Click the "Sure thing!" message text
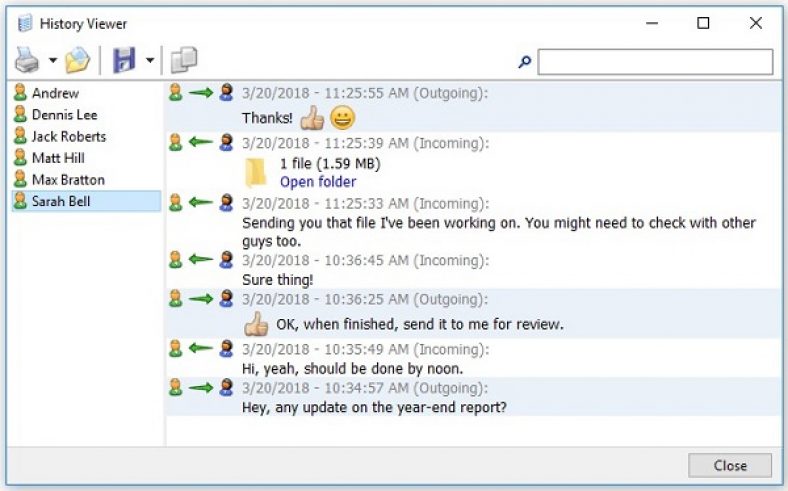This screenshot has width=788, height=491. click(x=277, y=280)
